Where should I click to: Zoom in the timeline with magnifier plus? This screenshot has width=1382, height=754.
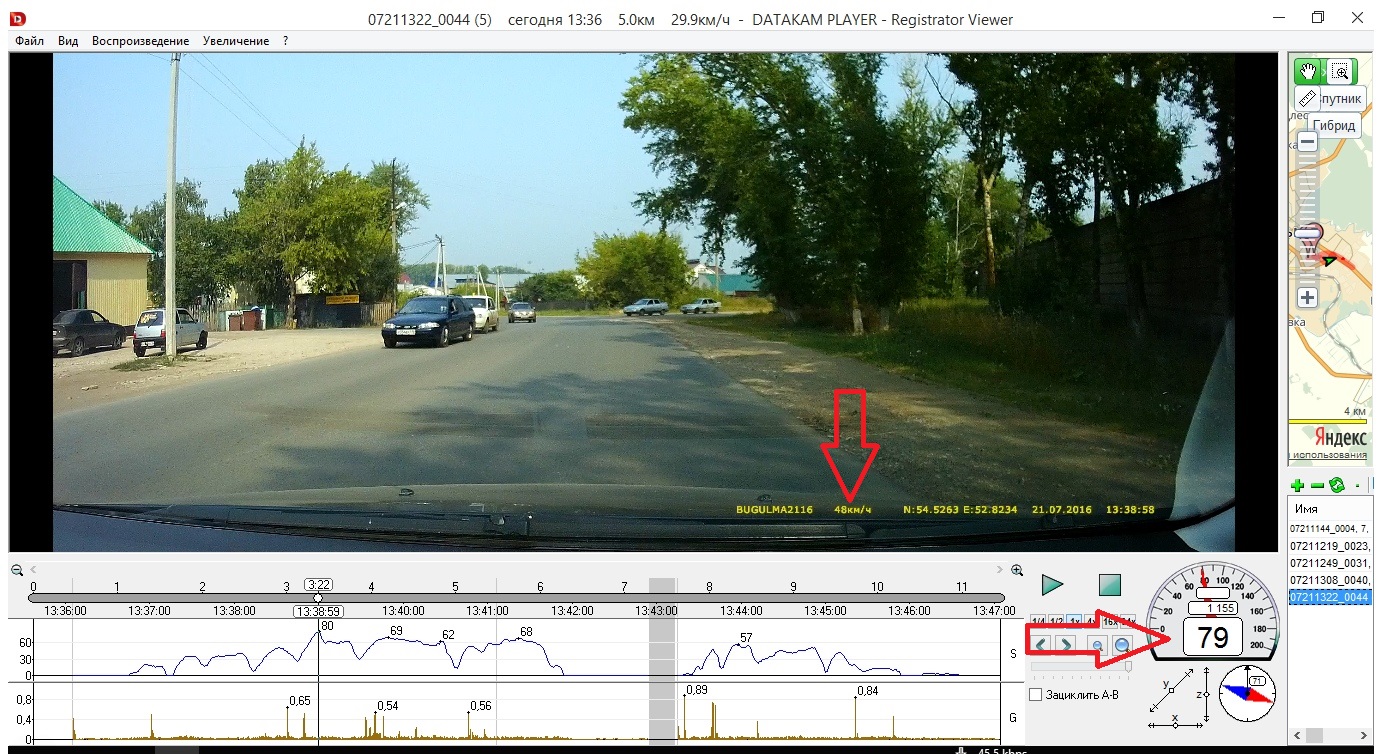1017,570
